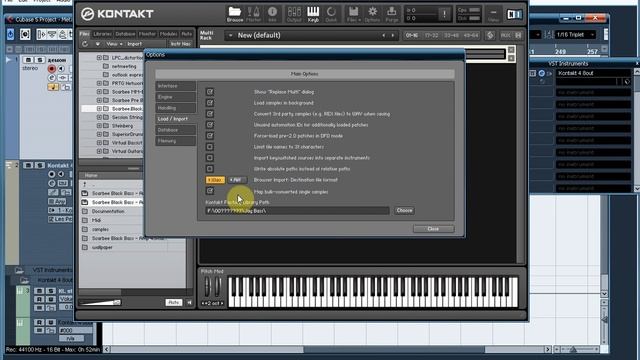Viewport: 640px width, 360px height.
Task: Click the Master icon in Kontakt toolbar
Action: coord(253,14)
